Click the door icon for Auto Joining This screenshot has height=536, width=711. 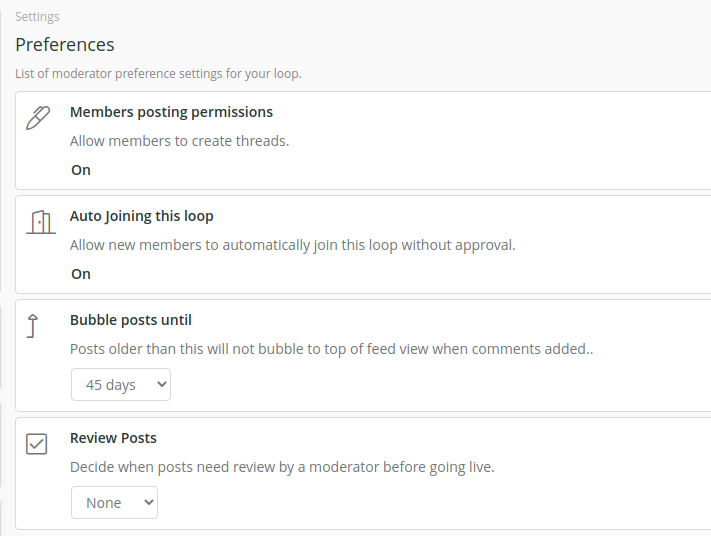point(41,222)
